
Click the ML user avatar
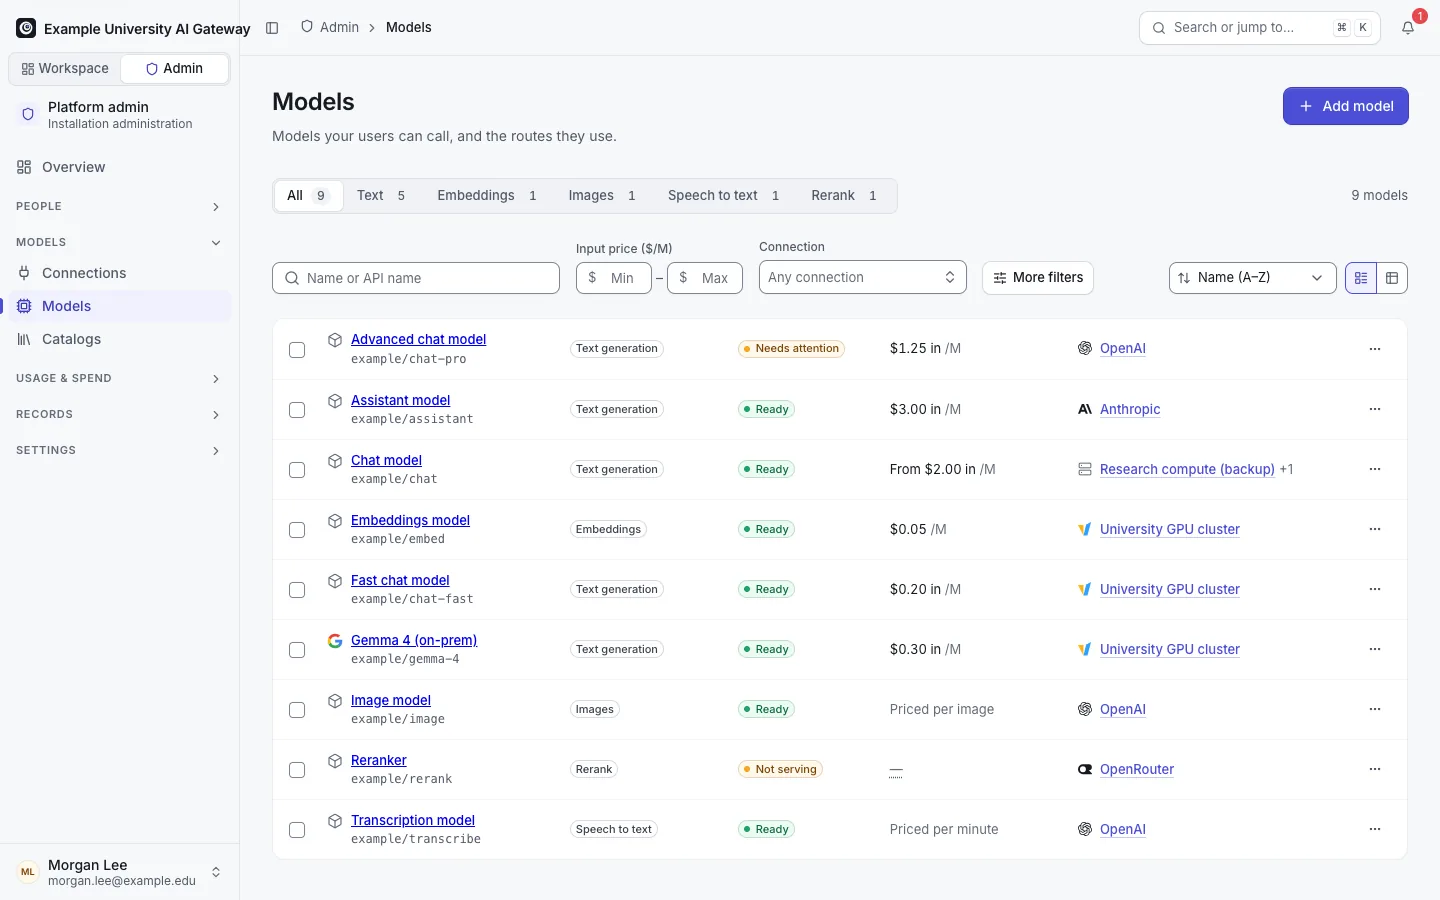[x=28, y=872]
